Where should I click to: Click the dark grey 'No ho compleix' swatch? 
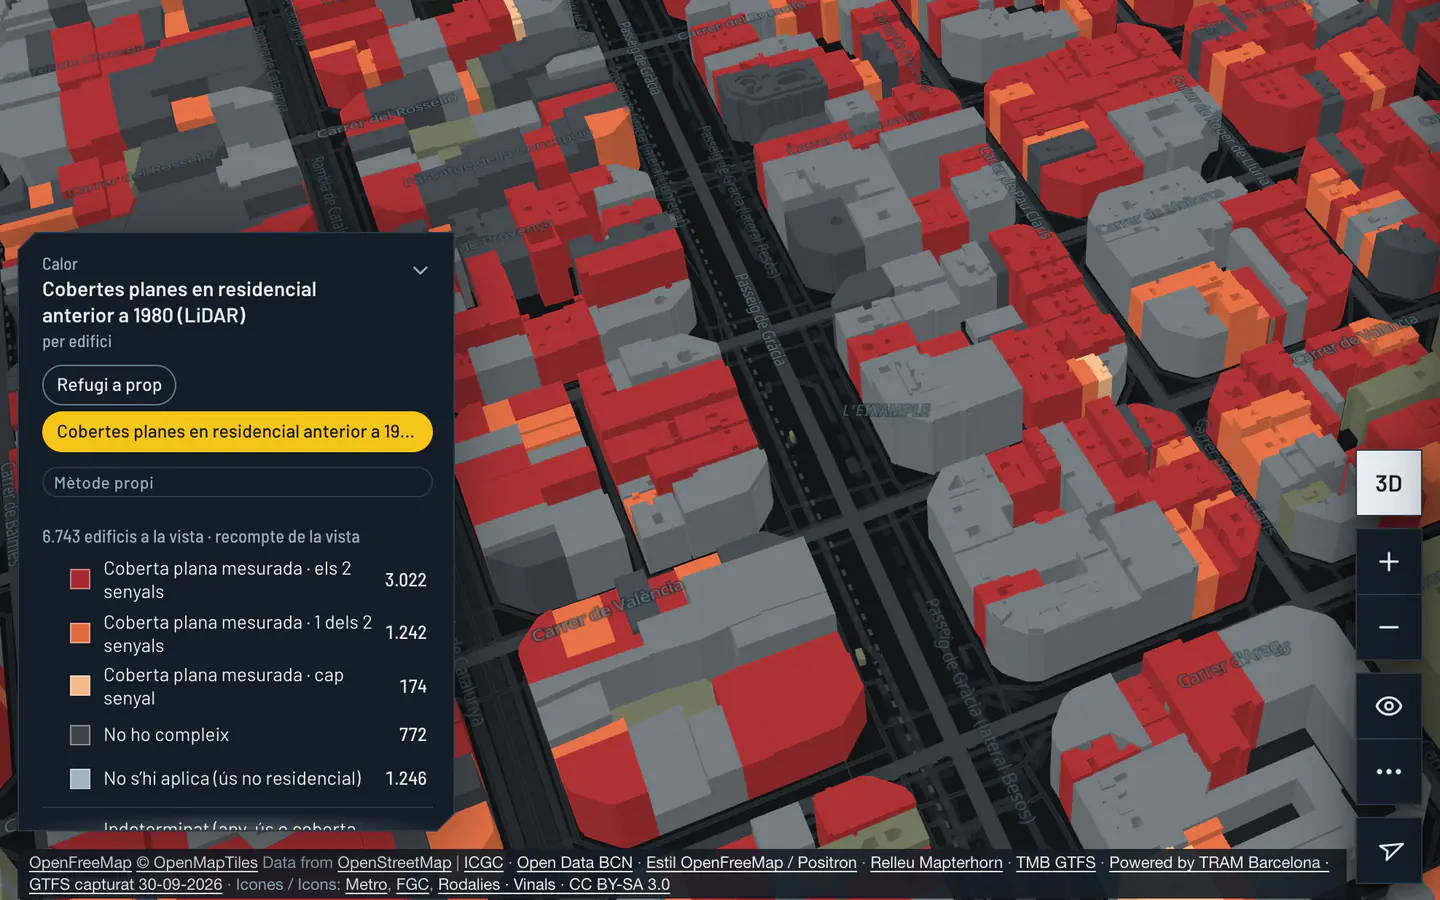click(x=80, y=735)
